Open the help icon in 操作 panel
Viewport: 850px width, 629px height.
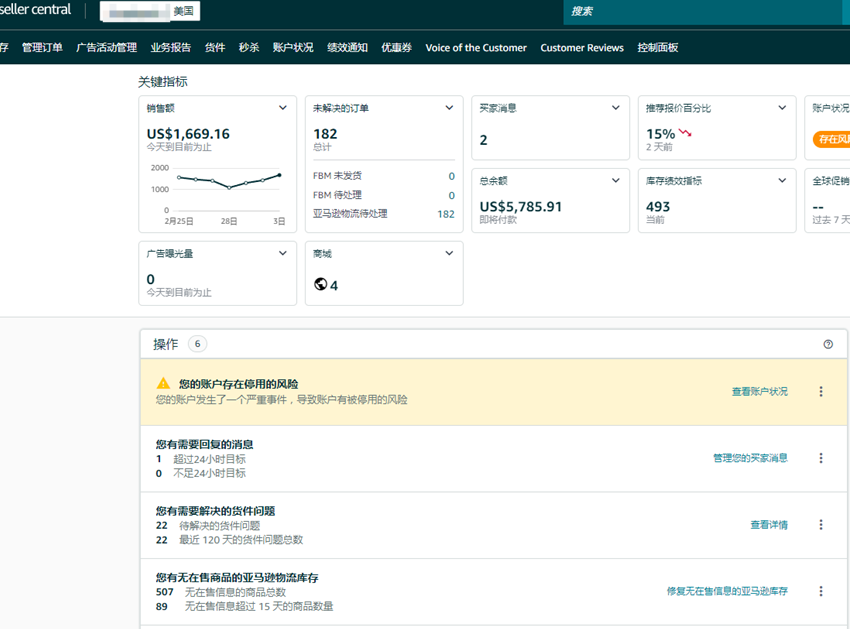pos(828,344)
